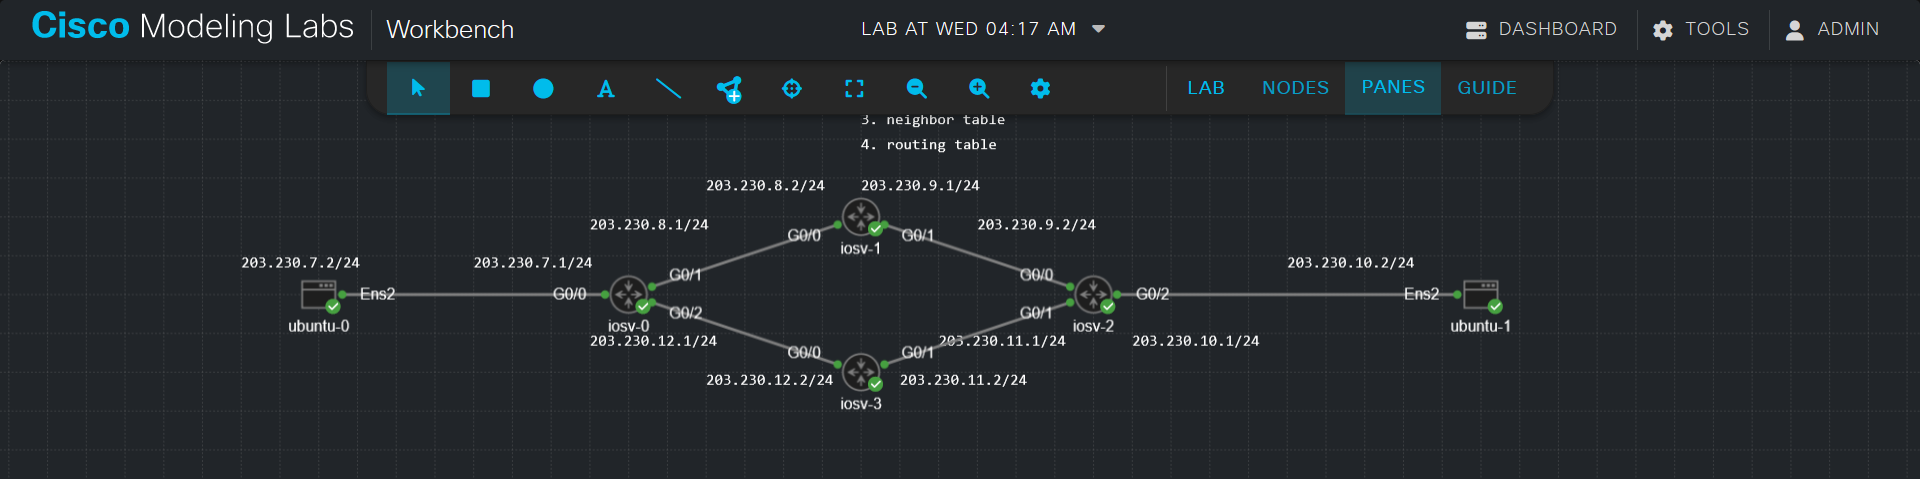Open the TOOLS menu
Viewport: 1920px width, 479px height.
point(1701,29)
